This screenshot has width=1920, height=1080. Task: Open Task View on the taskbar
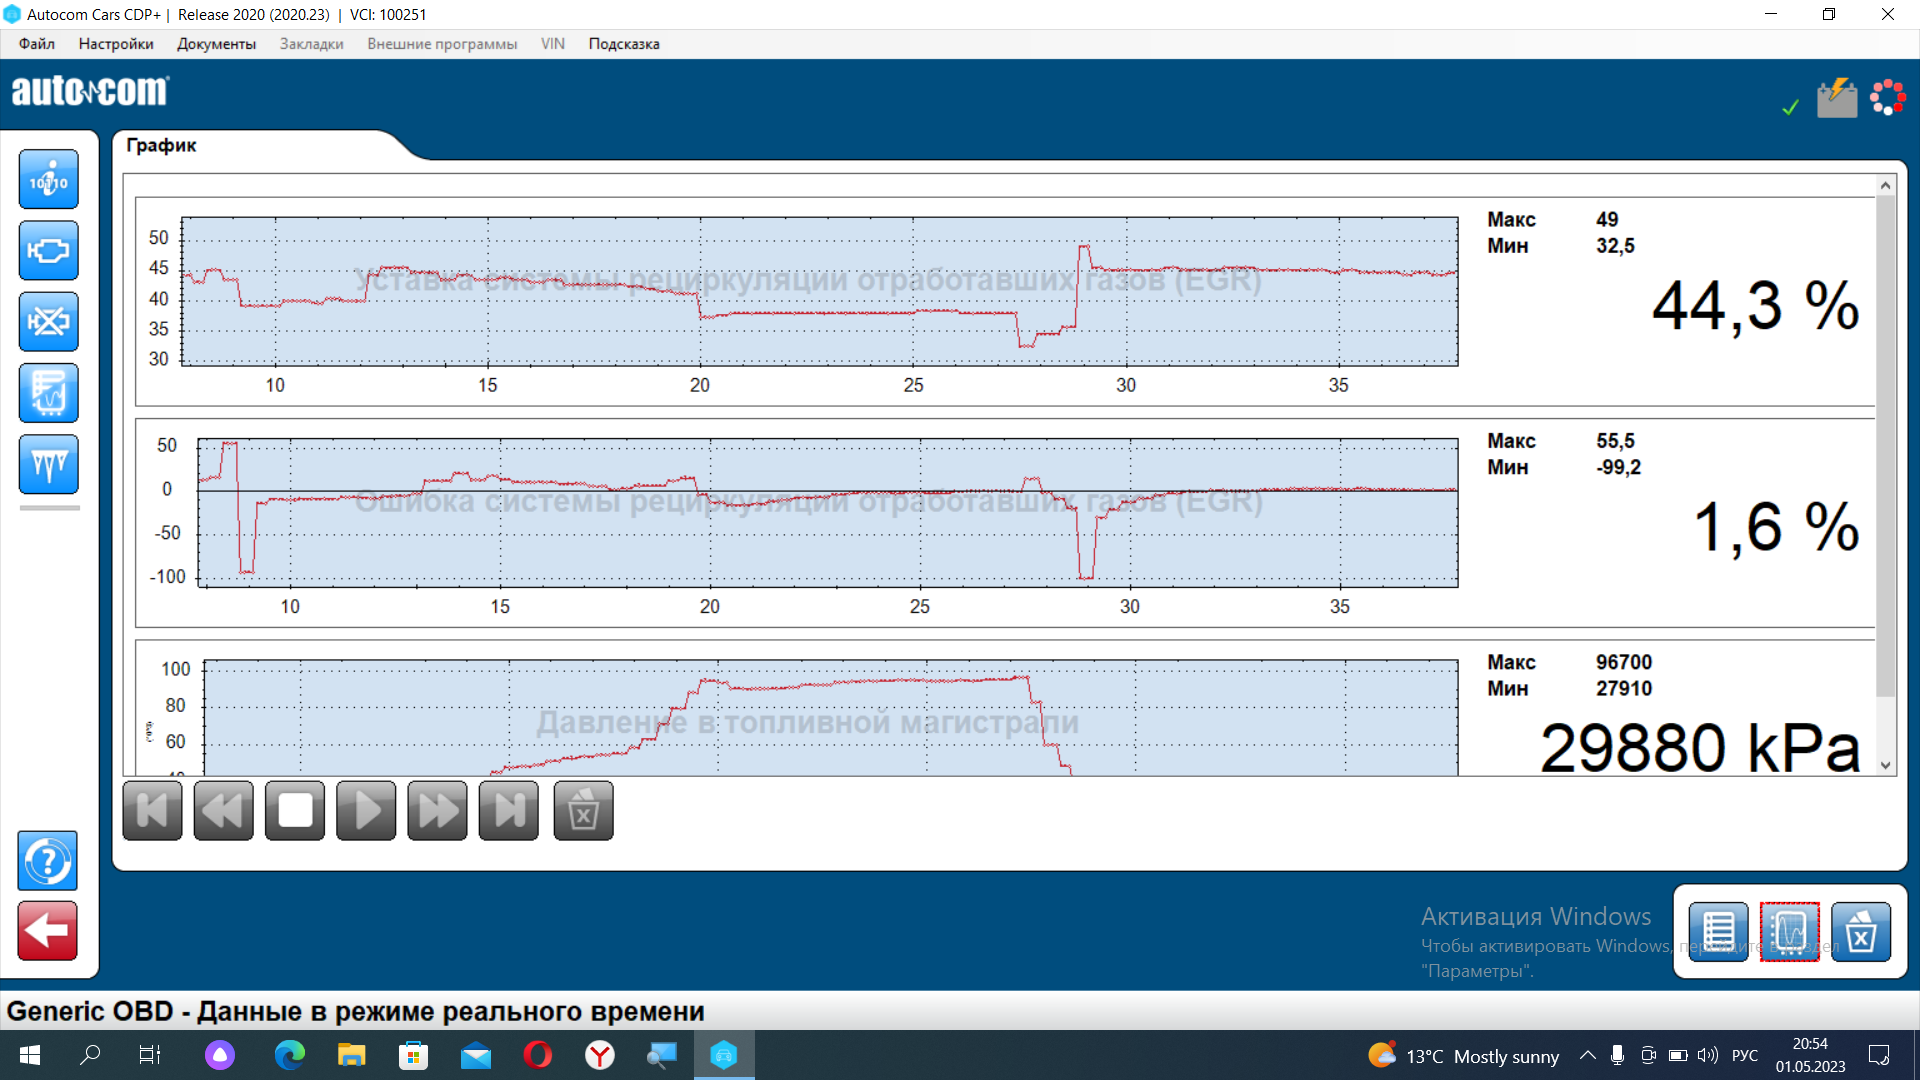150,1055
